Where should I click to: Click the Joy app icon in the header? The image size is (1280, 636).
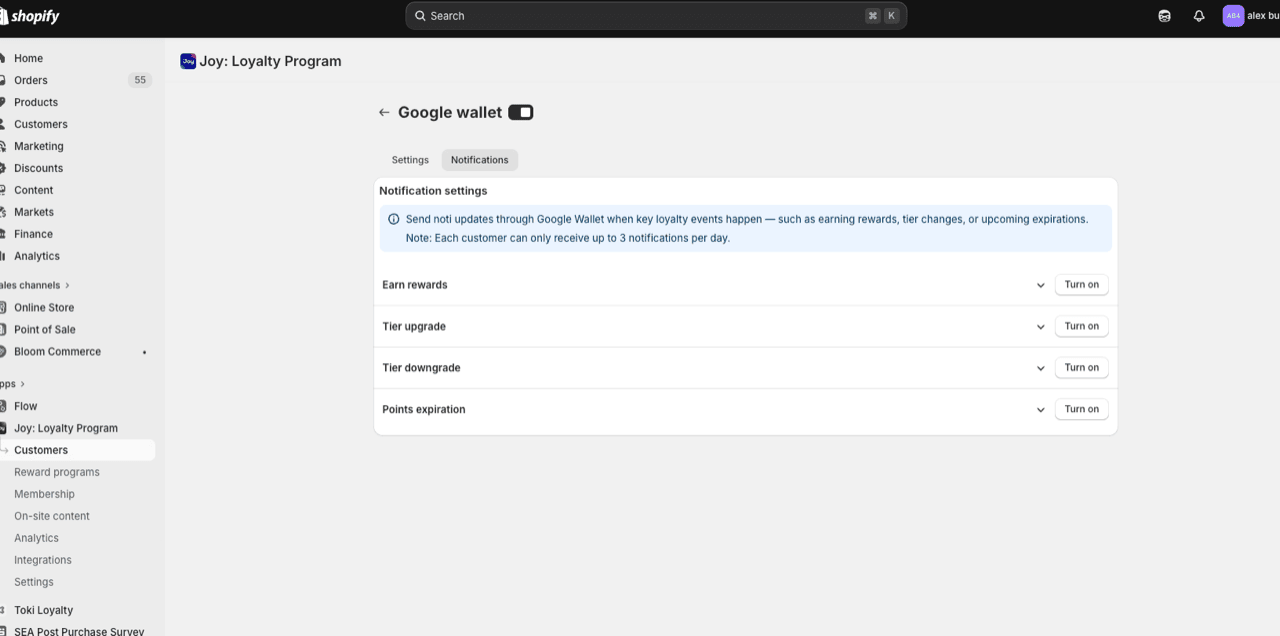(x=188, y=61)
